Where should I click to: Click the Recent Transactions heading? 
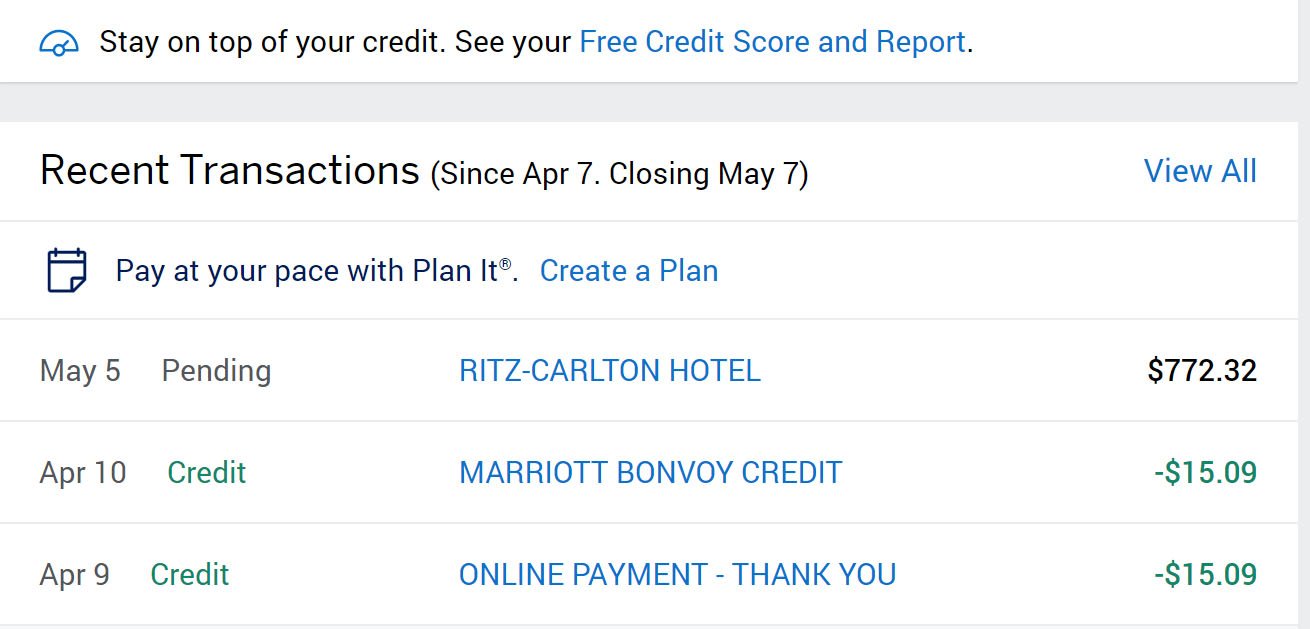pos(230,170)
